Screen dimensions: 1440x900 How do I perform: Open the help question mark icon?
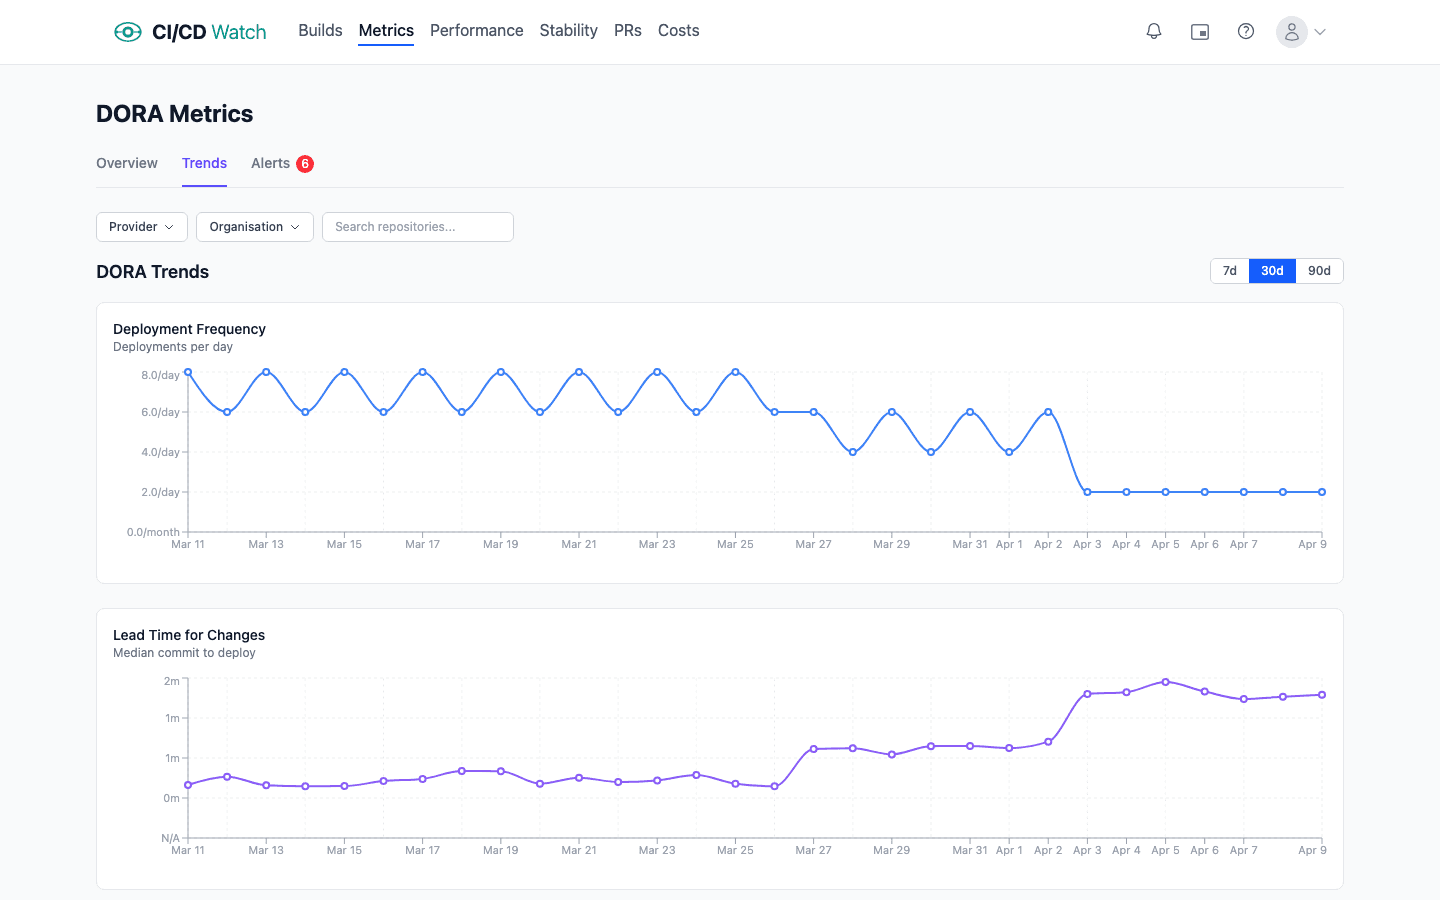pyautogui.click(x=1246, y=31)
